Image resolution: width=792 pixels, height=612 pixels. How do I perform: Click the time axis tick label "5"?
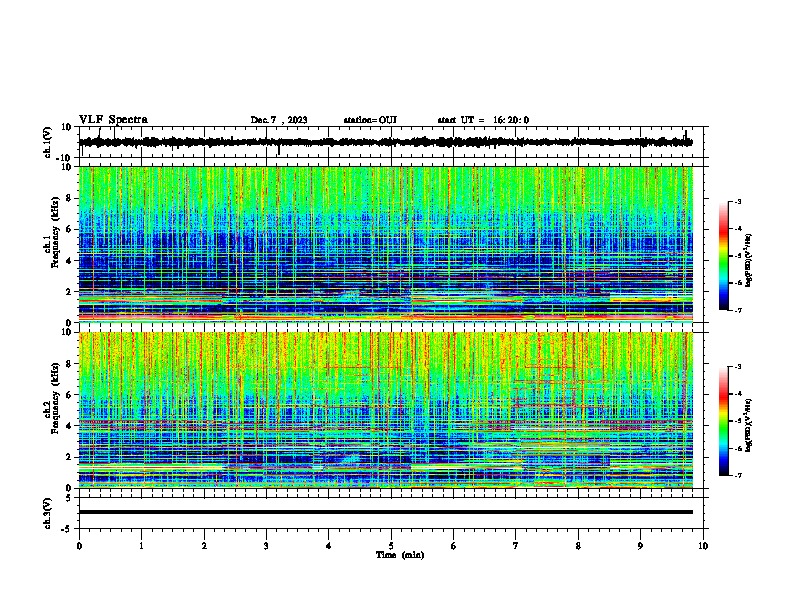coord(391,546)
